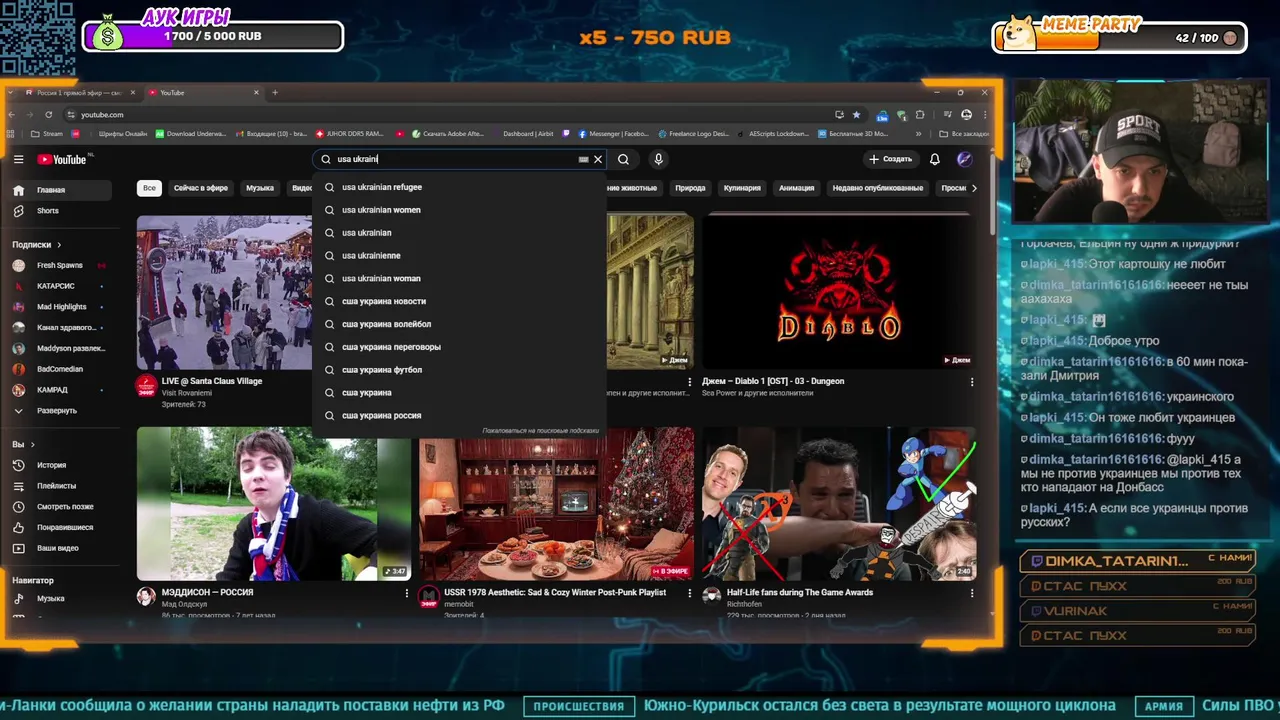Click the magnifier search button
Screen dimensions: 1280x720
(623, 159)
